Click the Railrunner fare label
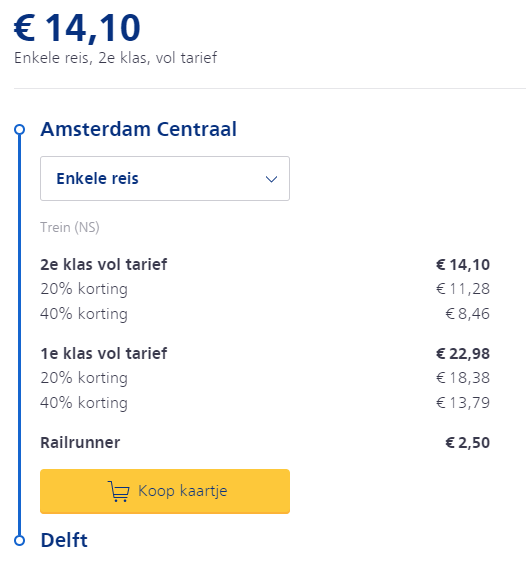Screen dimensions: 526x565 tap(80, 442)
